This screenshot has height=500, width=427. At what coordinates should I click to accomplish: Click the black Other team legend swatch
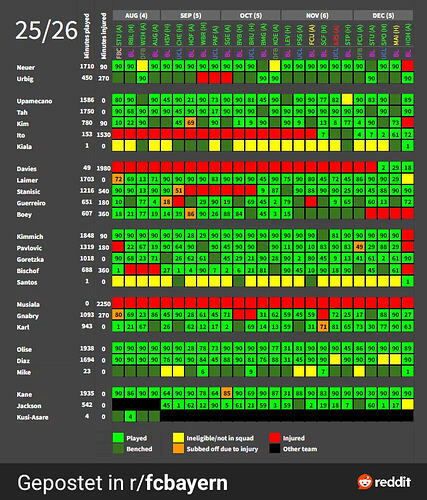(275, 449)
